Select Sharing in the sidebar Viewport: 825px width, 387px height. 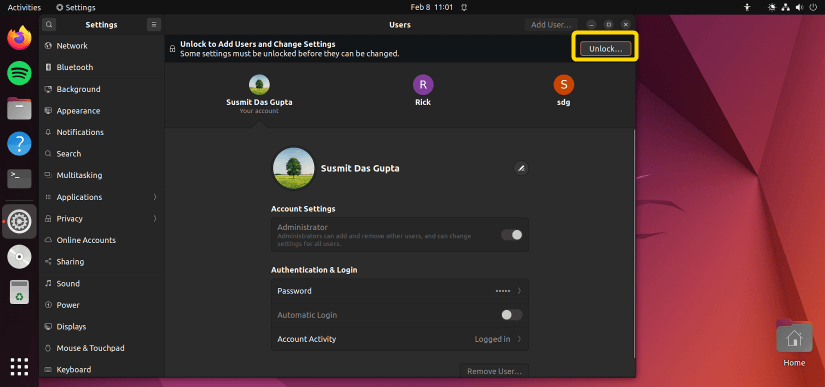click(x=102, y=262)
